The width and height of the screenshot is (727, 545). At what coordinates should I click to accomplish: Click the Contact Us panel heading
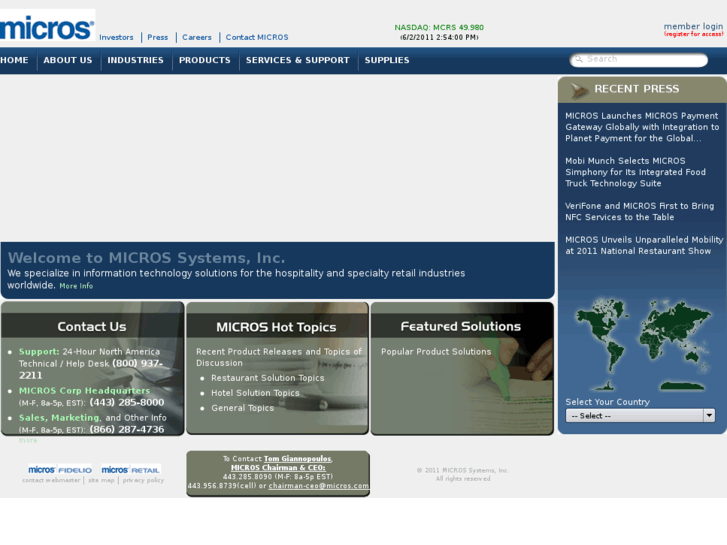tap(92, 327)
